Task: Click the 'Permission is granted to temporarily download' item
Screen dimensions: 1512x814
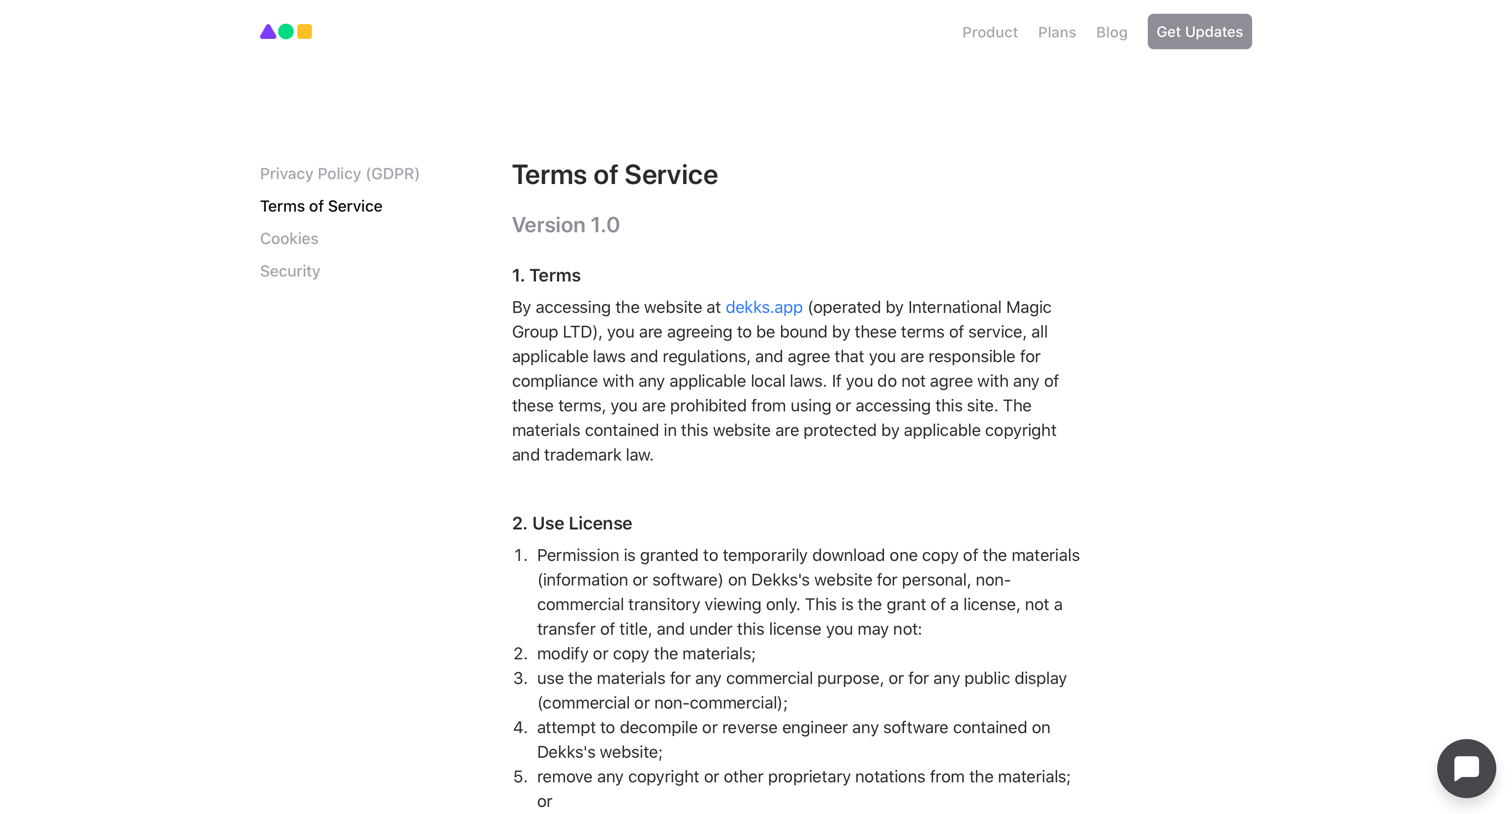Action: [808, 592]
